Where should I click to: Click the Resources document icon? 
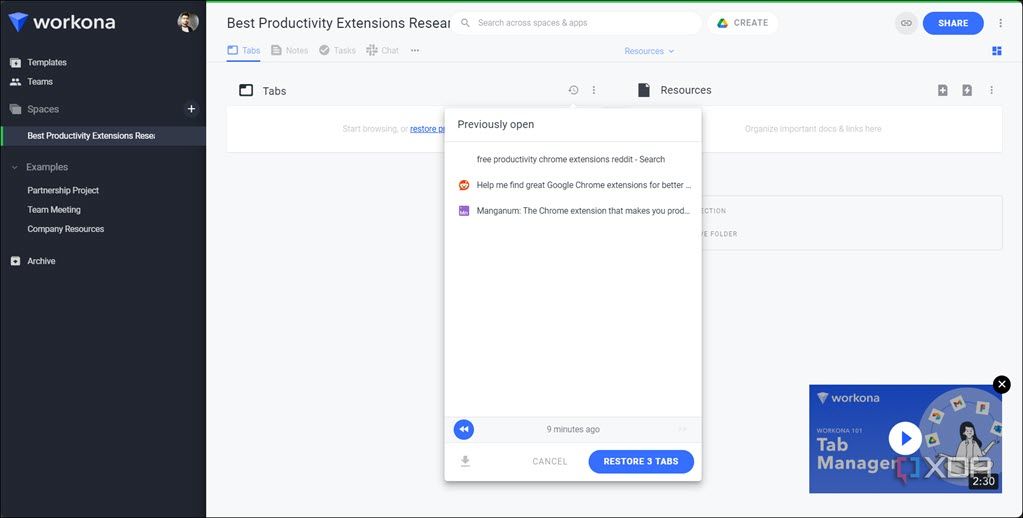click(x=644, y=90)
